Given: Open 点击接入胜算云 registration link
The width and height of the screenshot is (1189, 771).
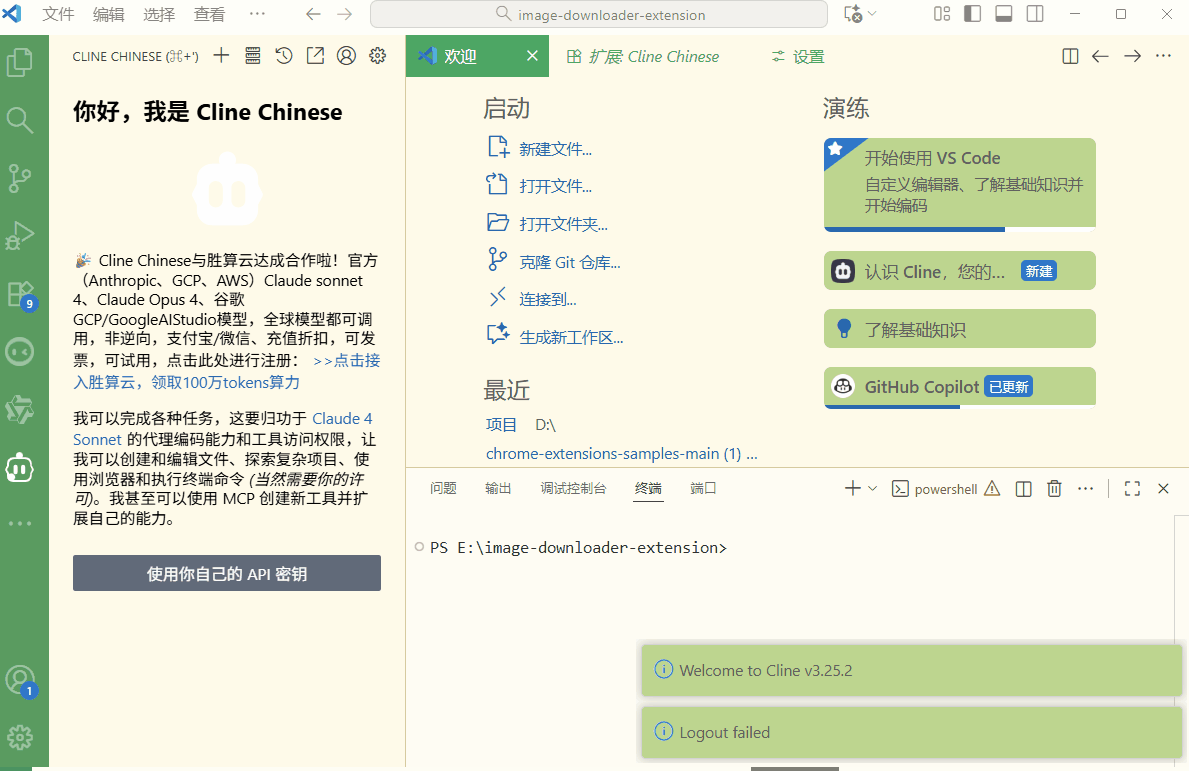Looking at the screenshot, I should coord(347,361).
